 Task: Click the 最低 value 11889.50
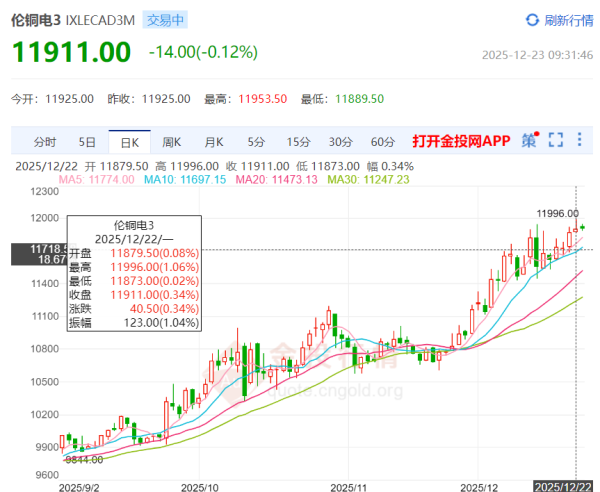pos(359,99)
